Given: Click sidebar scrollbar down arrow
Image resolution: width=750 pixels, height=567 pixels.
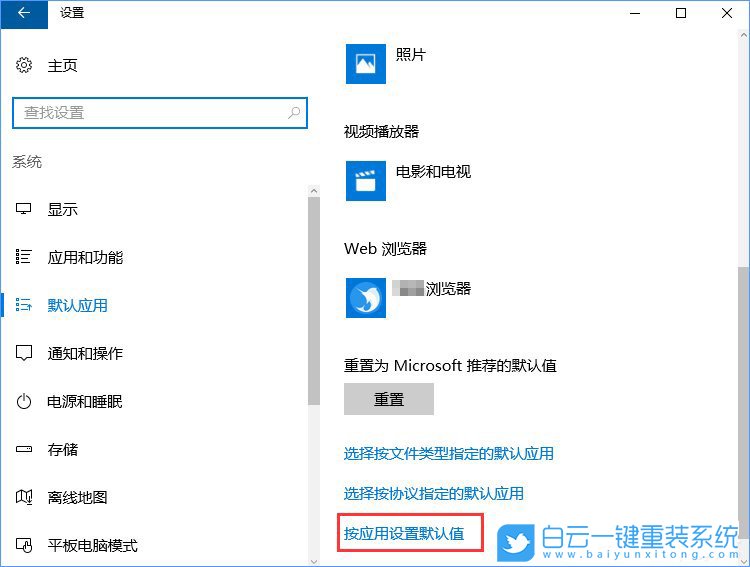Looking at the screenshot, I should click(314, 562).
